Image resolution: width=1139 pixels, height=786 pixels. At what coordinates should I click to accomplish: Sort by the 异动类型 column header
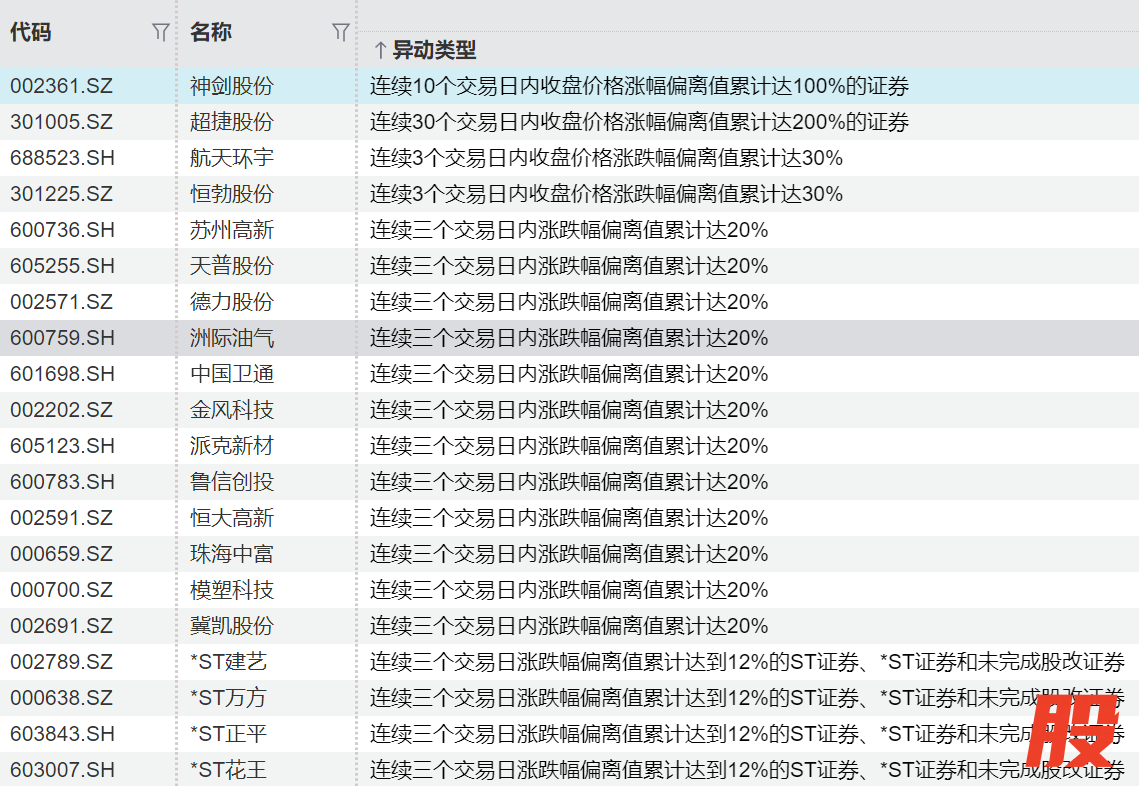(x=433, y=50)
